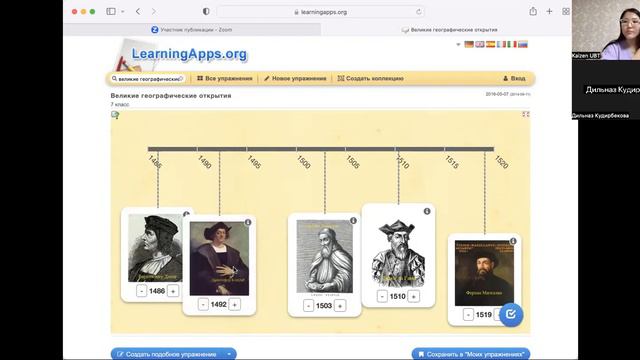Expand the arrow on 'Создать подобное упражнение'
The height and width of the screenshot is (360, 640).
pos(229,354)
